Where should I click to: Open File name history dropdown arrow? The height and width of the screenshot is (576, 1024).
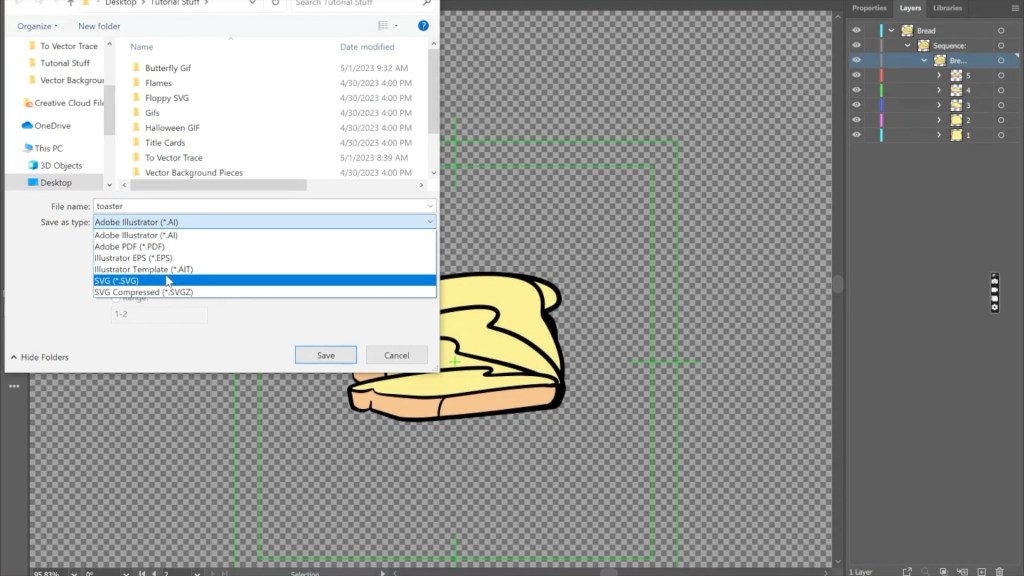430,206
